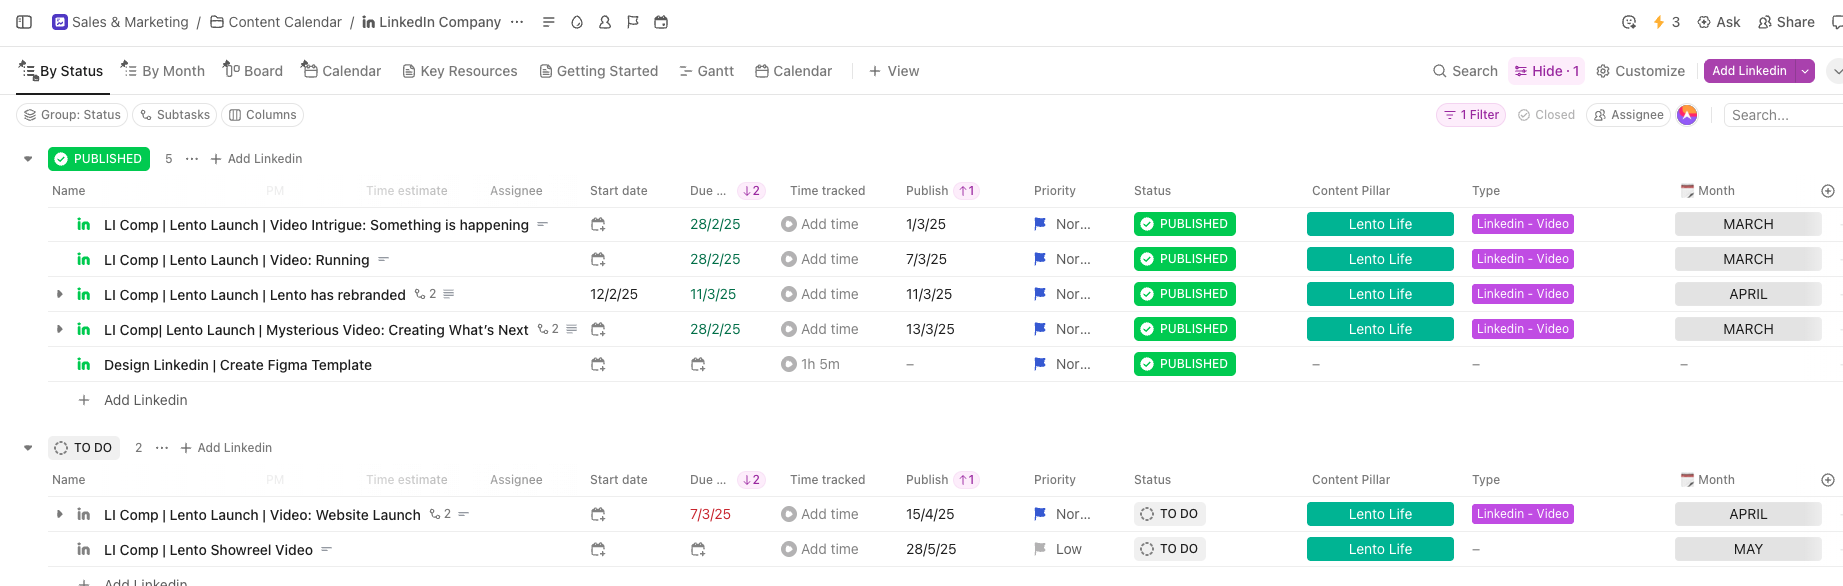Click the Lento Life pillar tag in first row
Image resolution: width=1843 pixels, height=586 pixels.
click(x=1379, y=225)
